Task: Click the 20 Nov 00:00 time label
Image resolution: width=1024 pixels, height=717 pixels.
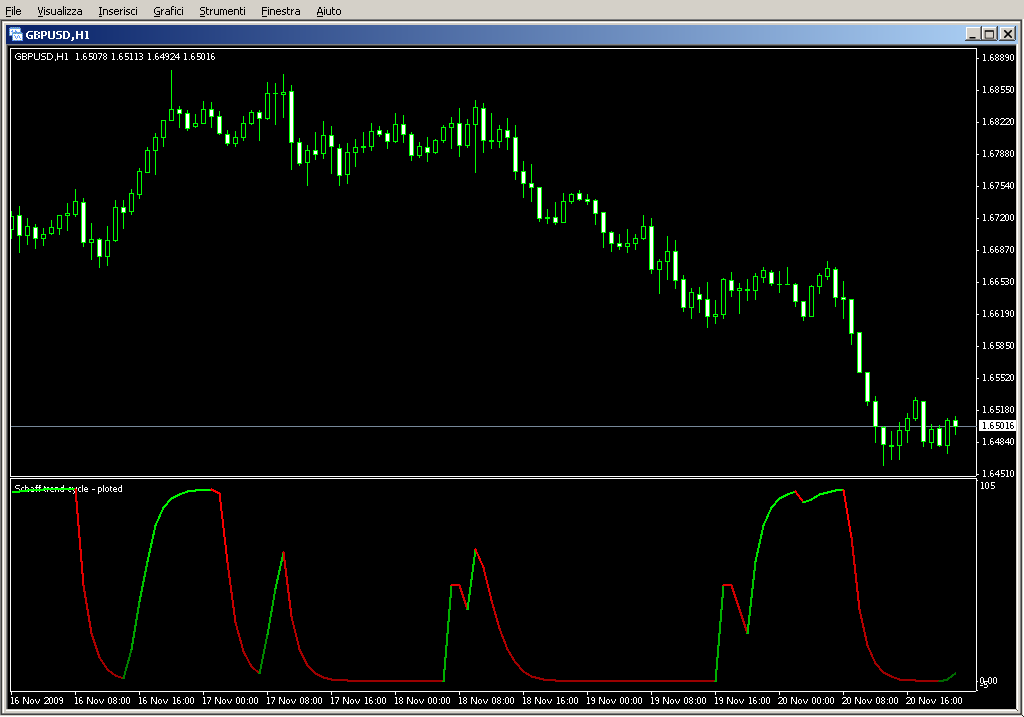Action: coord(806,701)
